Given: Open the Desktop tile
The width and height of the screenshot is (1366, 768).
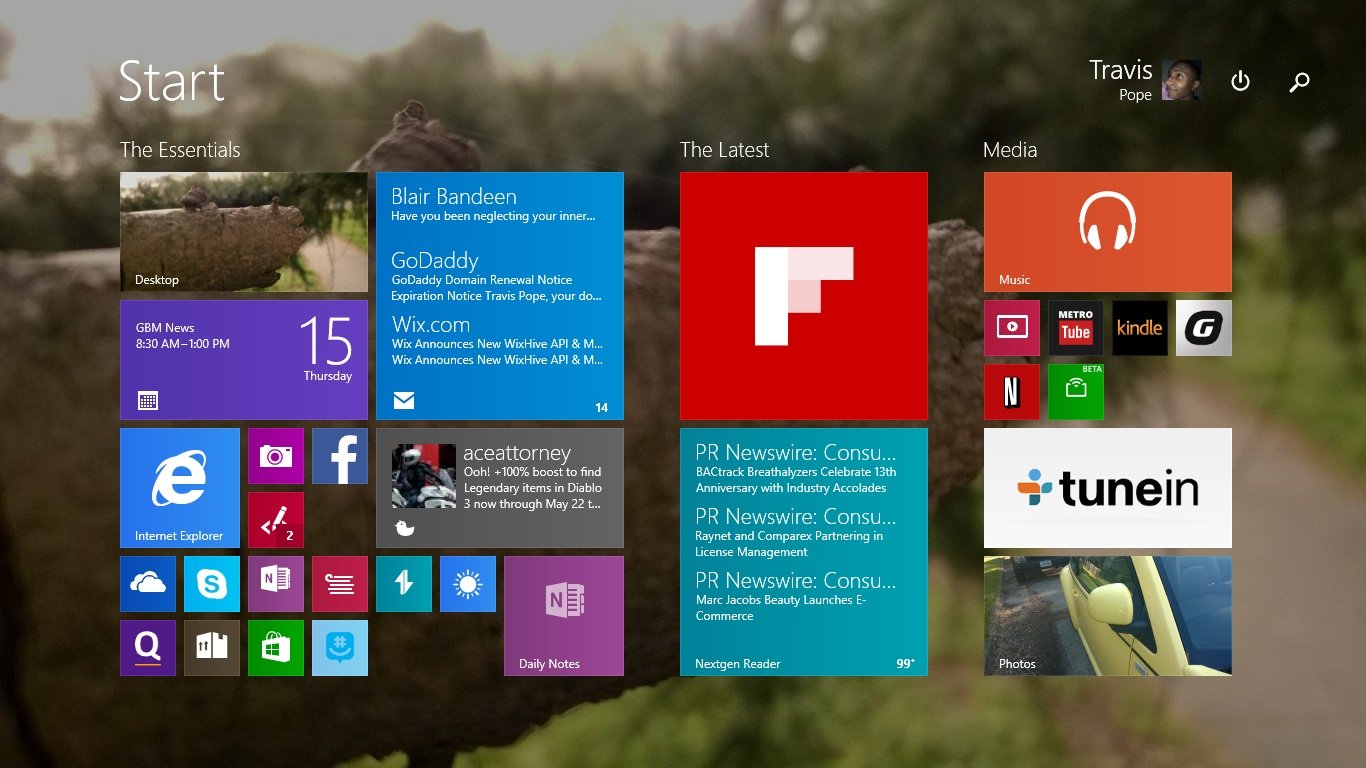Looking at the screenshot, I should point(244,232).
